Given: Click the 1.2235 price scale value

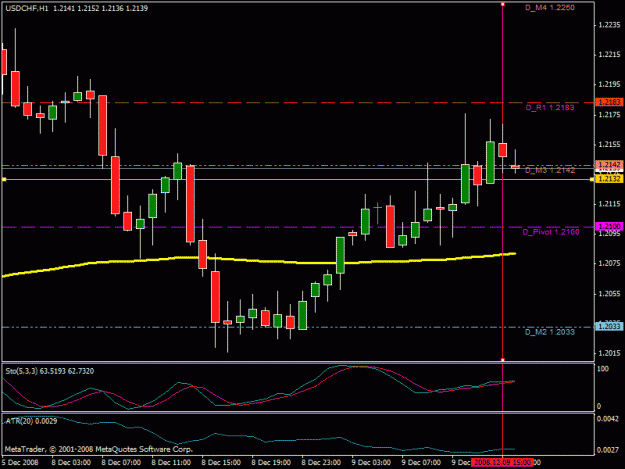Looking at the screenshot, I should [x=610, y=25].
